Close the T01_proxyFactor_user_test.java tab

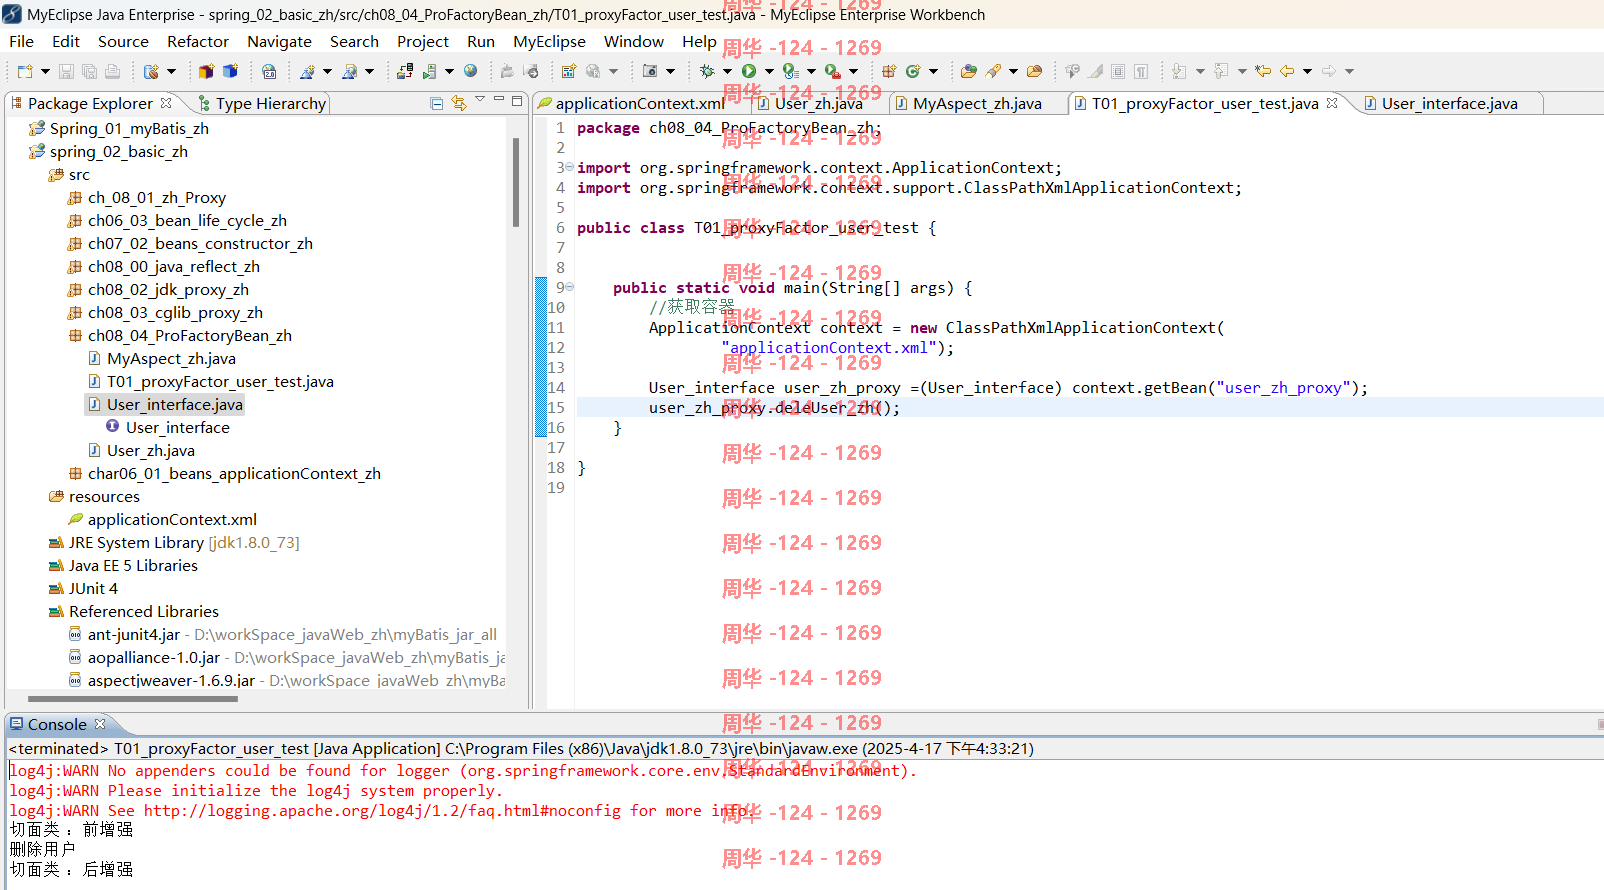click(1332, 103)
